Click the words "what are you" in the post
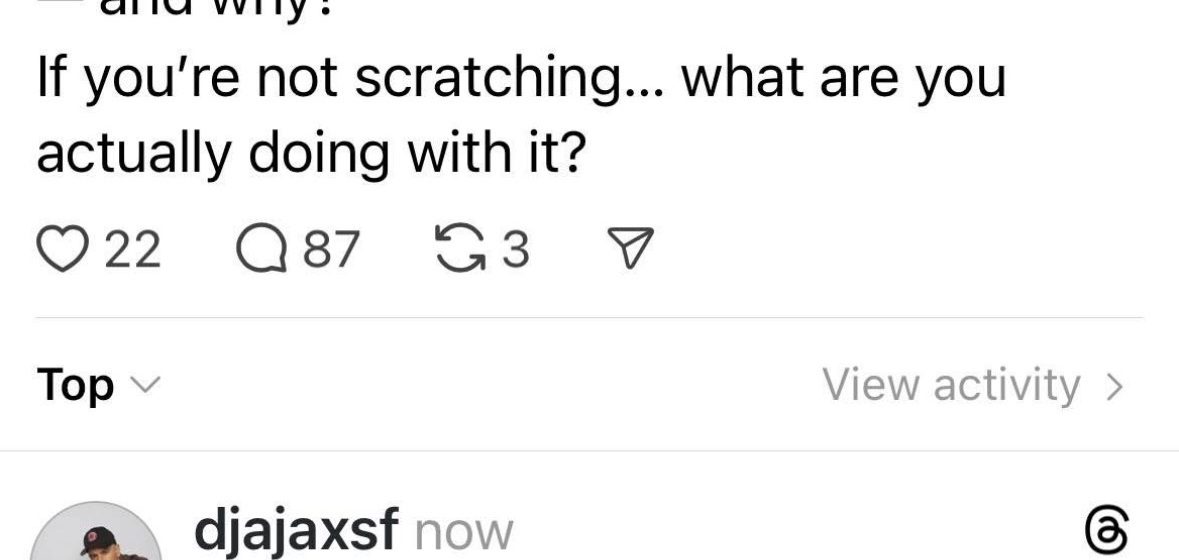The height and width of the screenshot is (560, 1179). [x=845, y=78]
